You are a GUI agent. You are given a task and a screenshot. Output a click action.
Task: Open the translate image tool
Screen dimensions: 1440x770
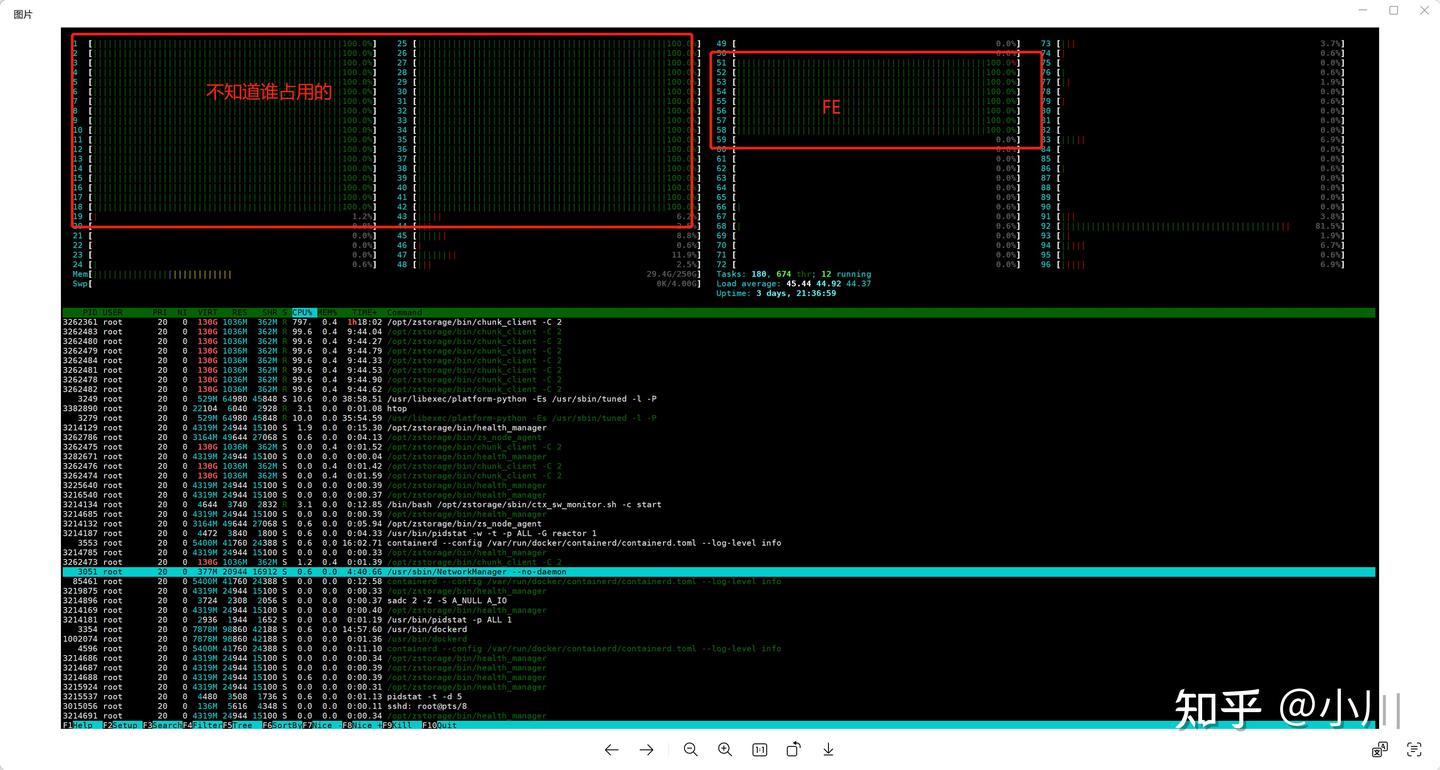tap(1379, 749)
